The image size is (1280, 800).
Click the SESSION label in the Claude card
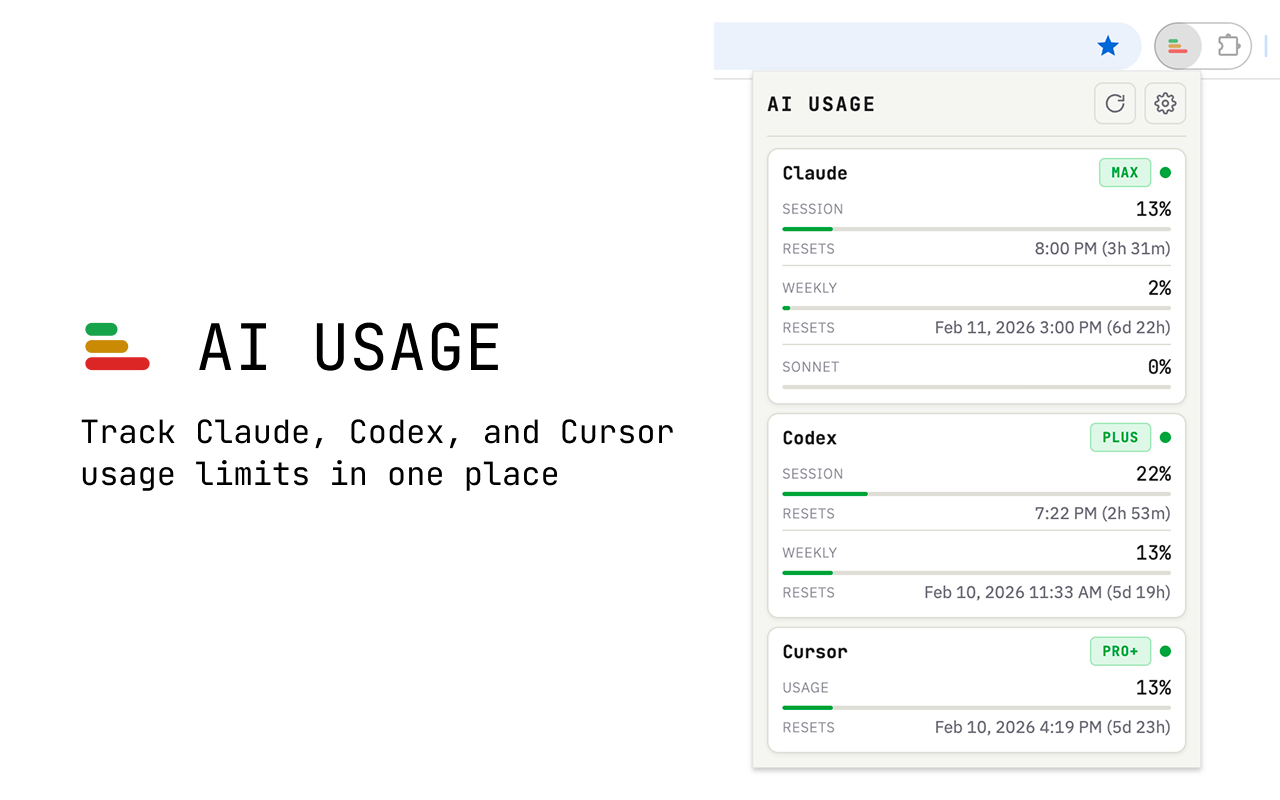coord(813,209)
